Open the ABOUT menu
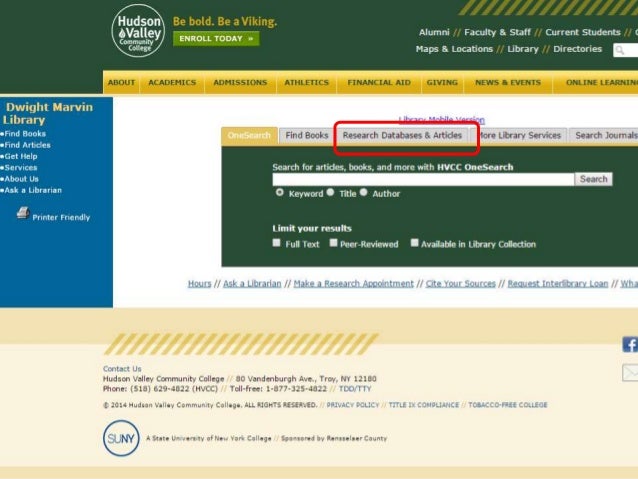 point(121,83)
